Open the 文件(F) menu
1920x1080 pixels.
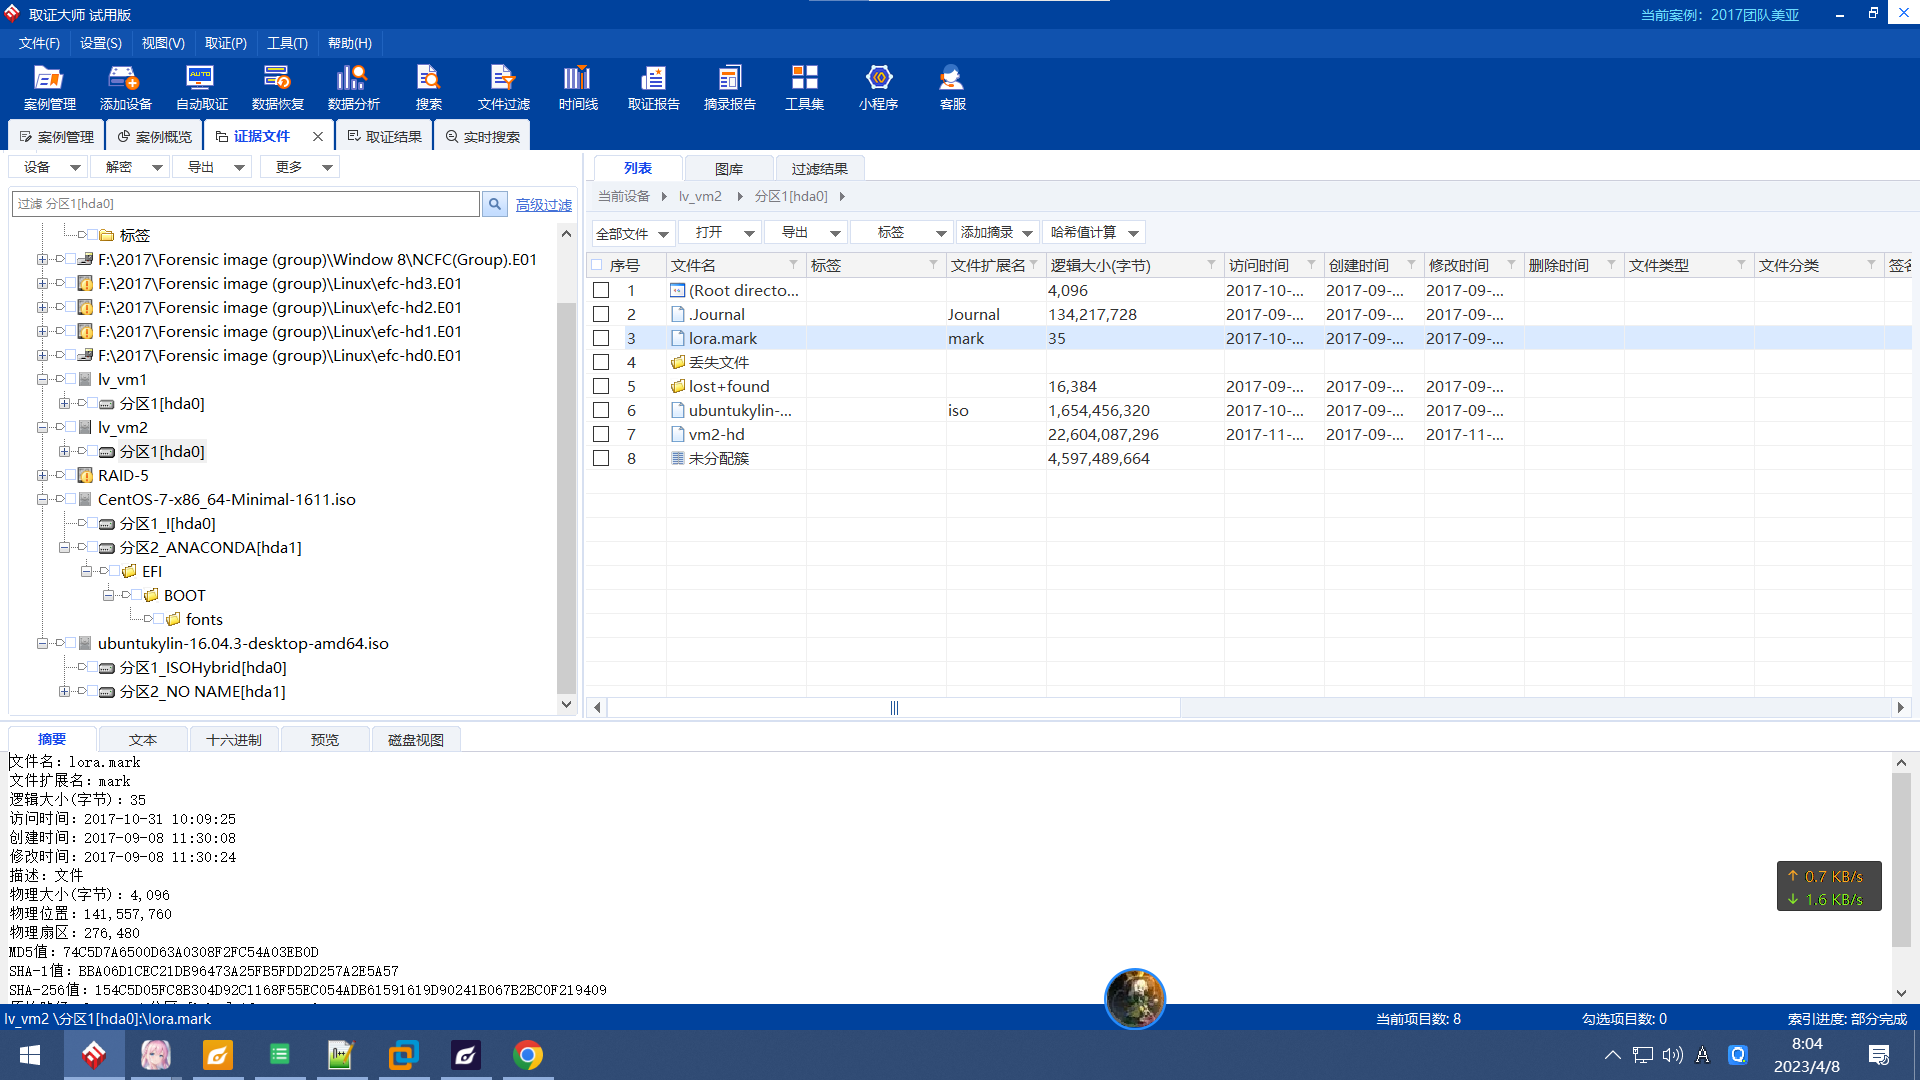(x=39, y=43)
